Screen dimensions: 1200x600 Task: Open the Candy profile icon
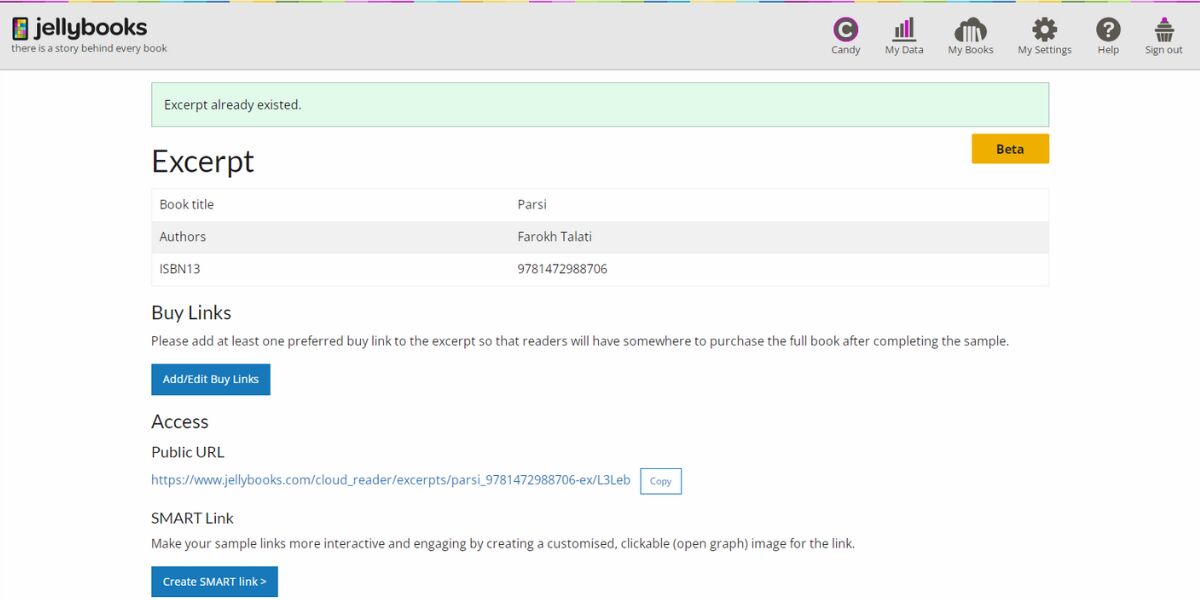pos(845,30)
